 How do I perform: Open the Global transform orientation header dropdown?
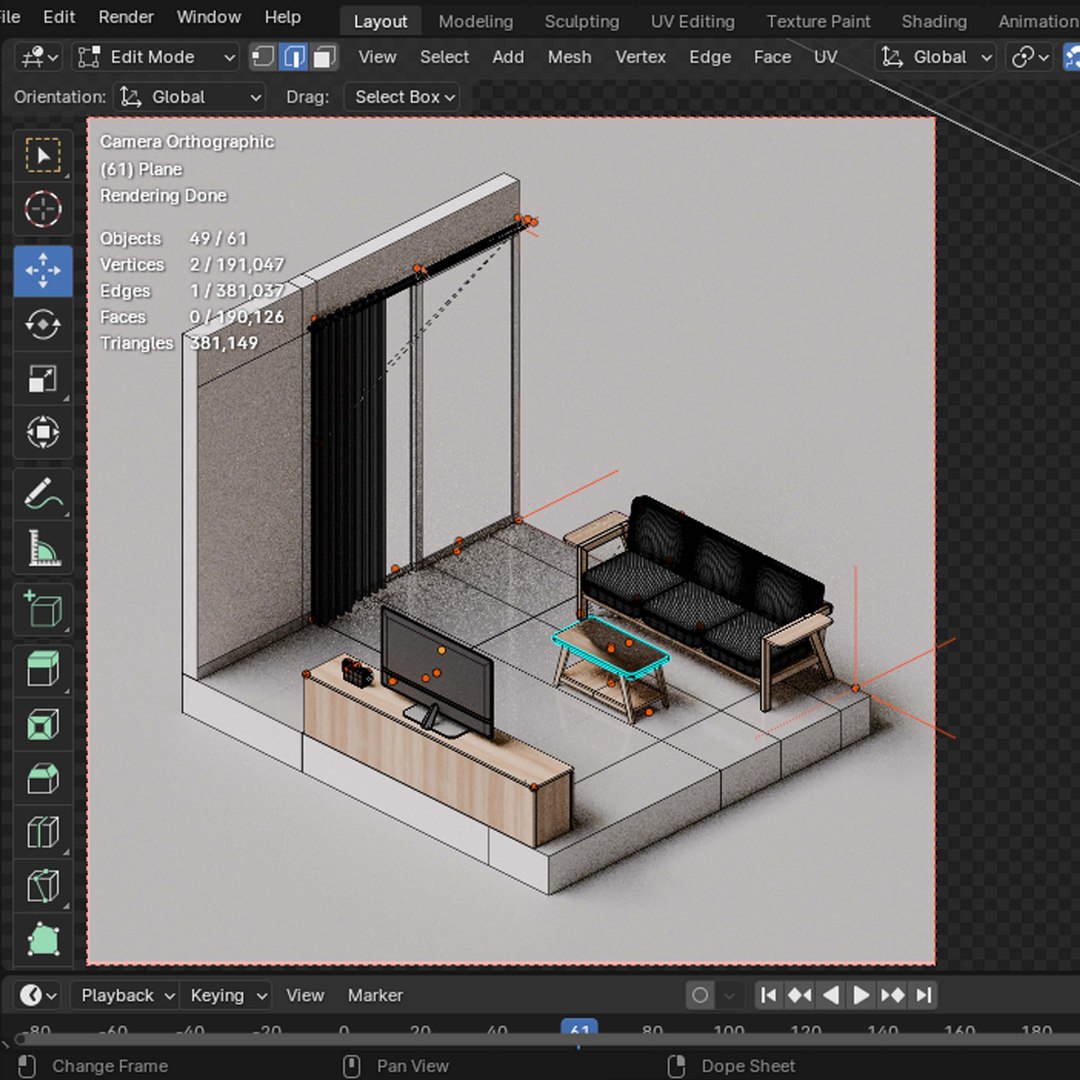pos(936,57)
